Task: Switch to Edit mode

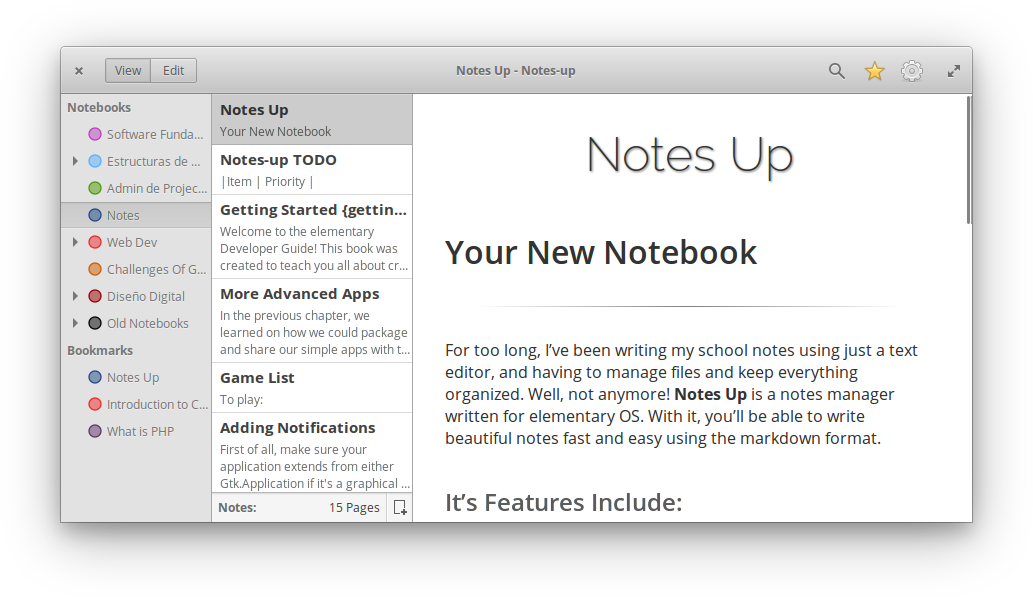Action: (x=174, y=71)
